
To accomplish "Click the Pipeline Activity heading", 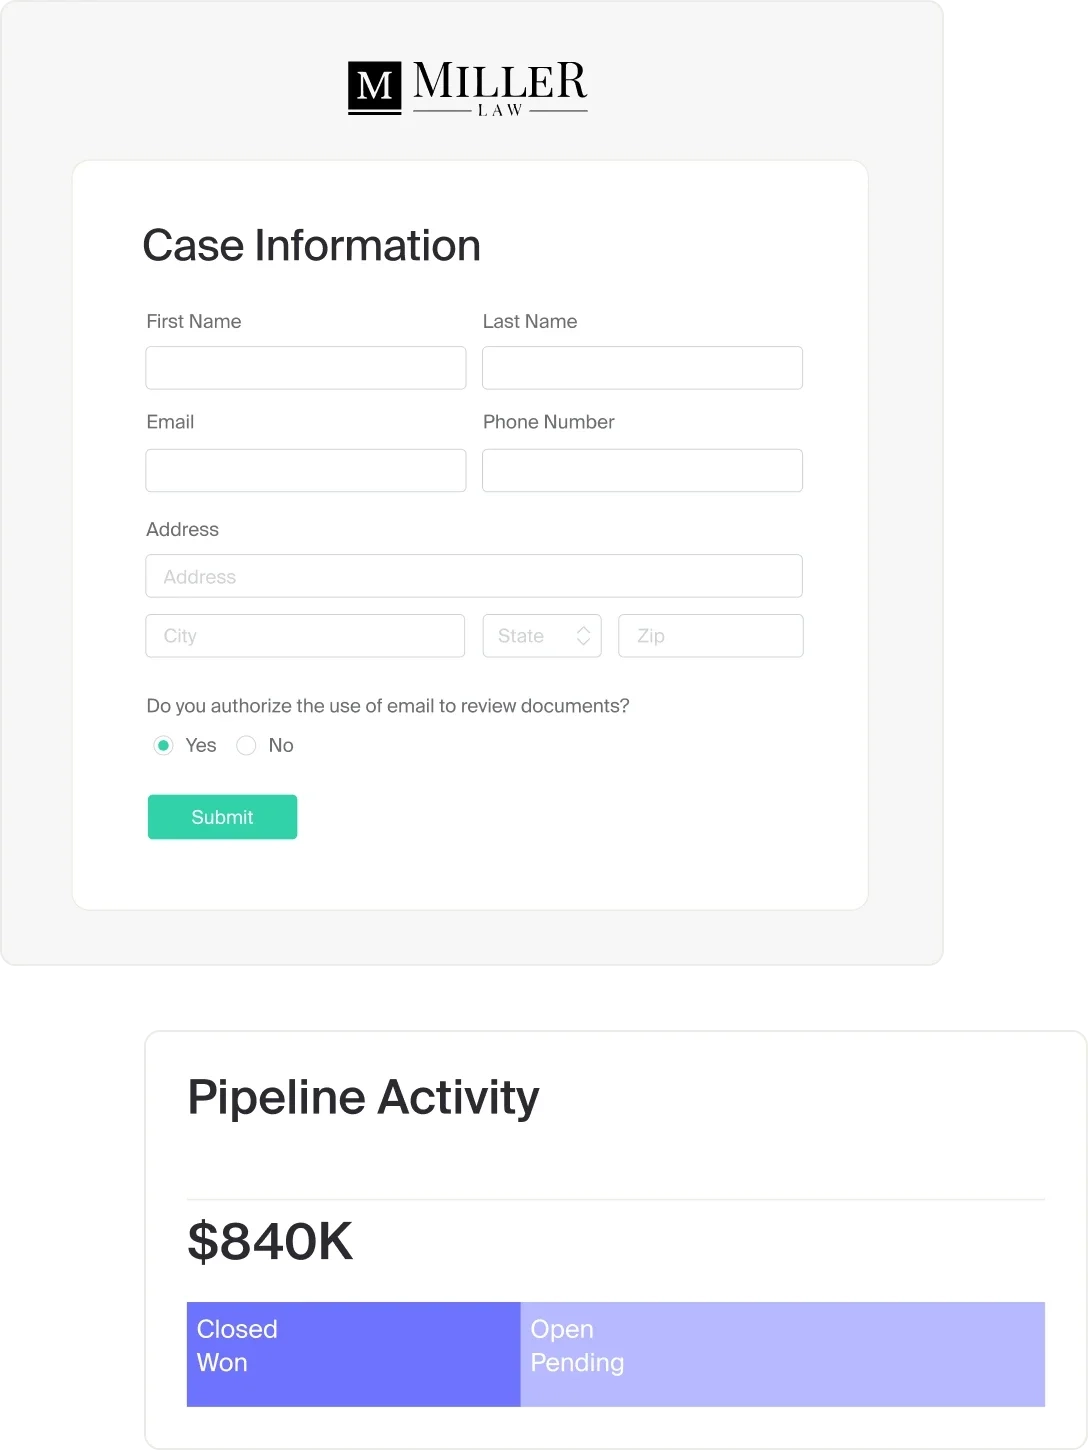I will 363,1097.
